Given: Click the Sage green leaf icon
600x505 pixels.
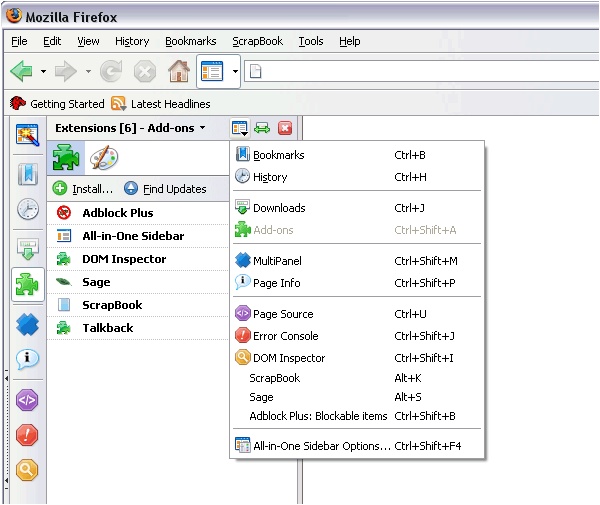Looking at the screenshot, I should (64, 282).
